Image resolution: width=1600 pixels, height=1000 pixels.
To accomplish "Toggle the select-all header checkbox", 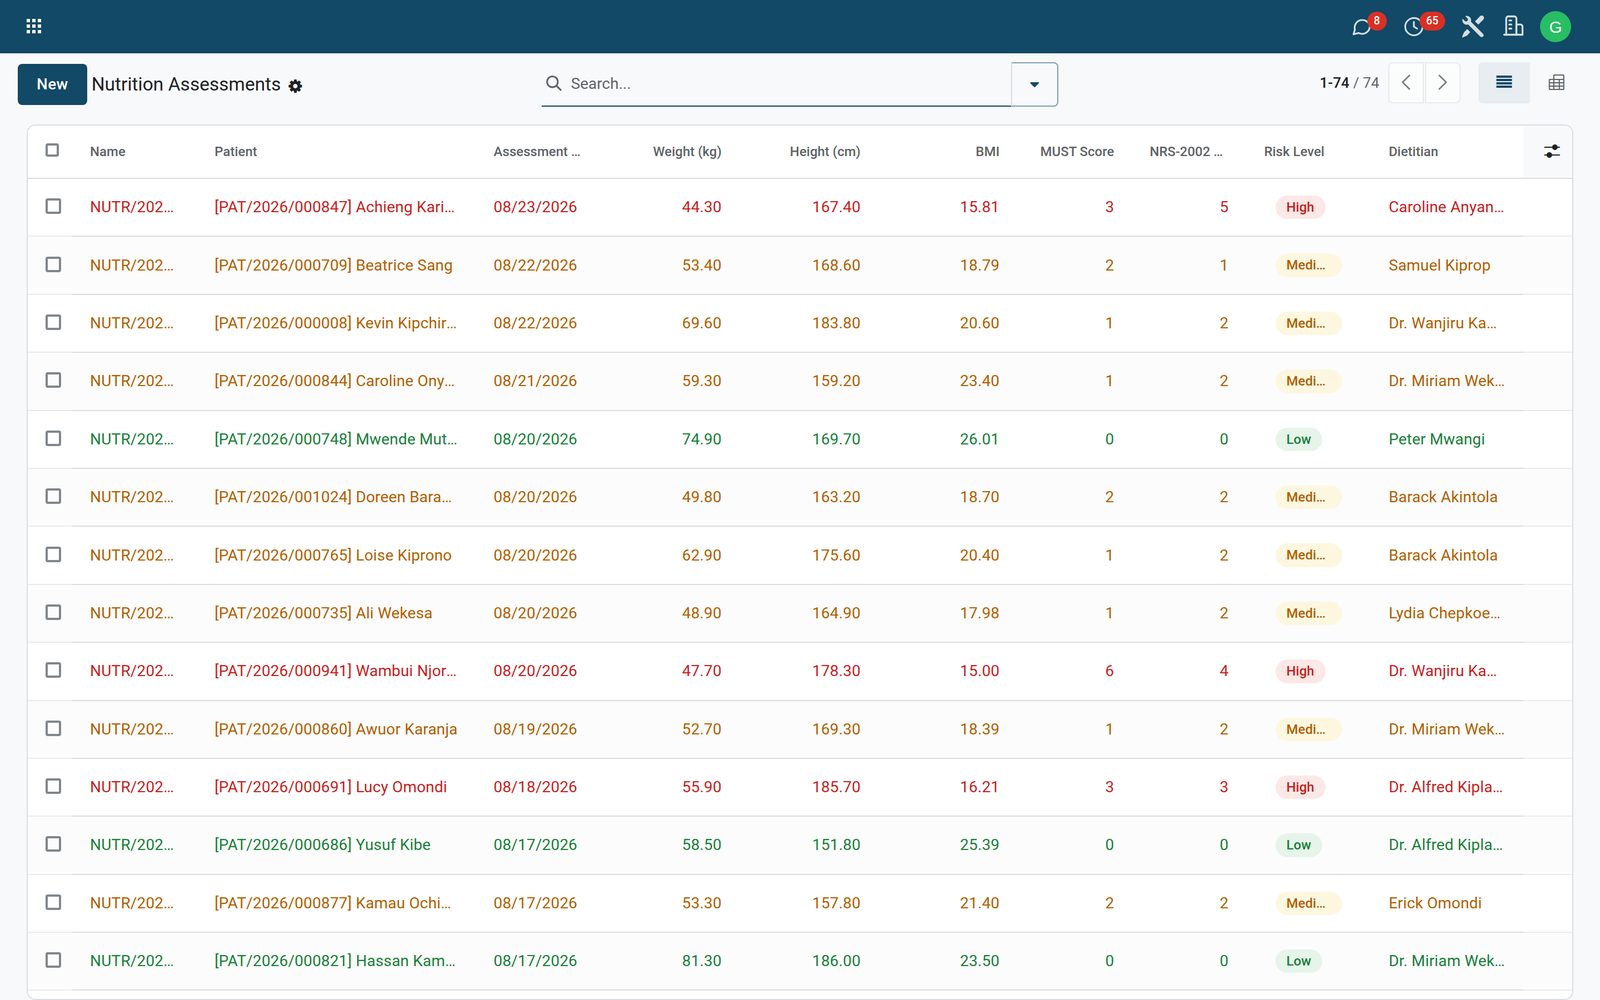I will pyautogui.click(x=52, y=150).
